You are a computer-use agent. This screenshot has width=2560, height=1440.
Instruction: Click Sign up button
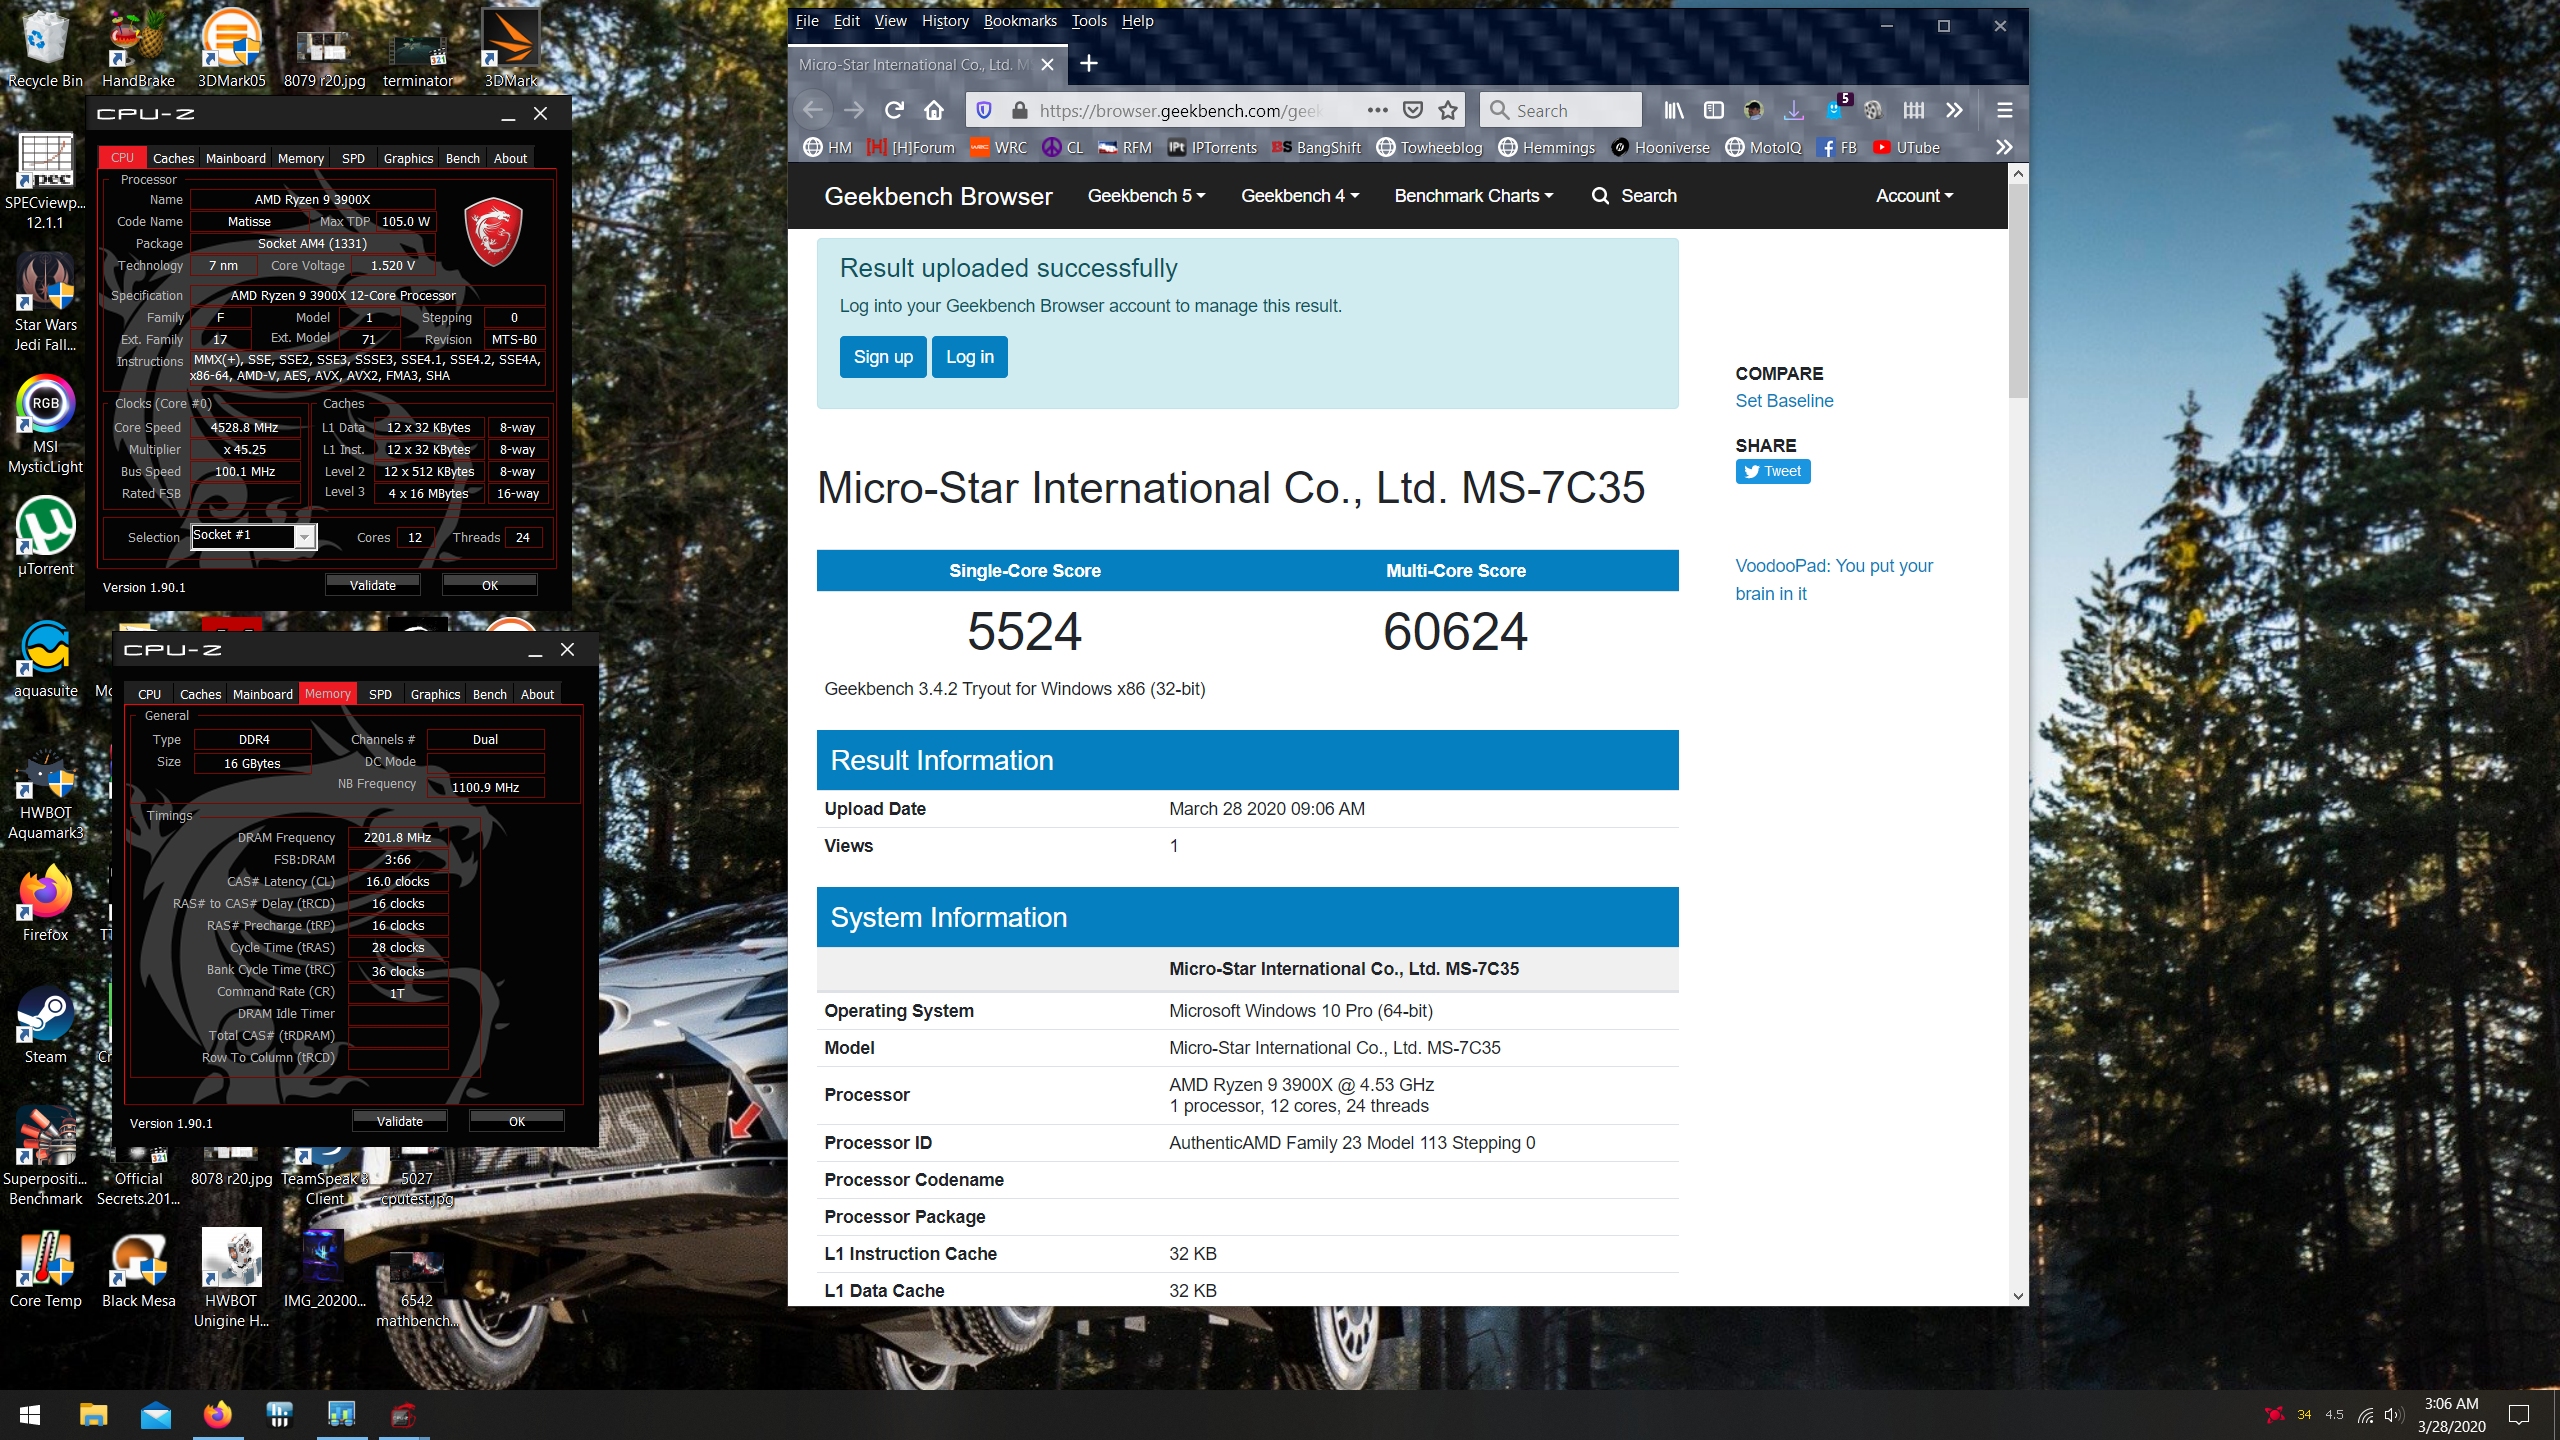(883, 357)
